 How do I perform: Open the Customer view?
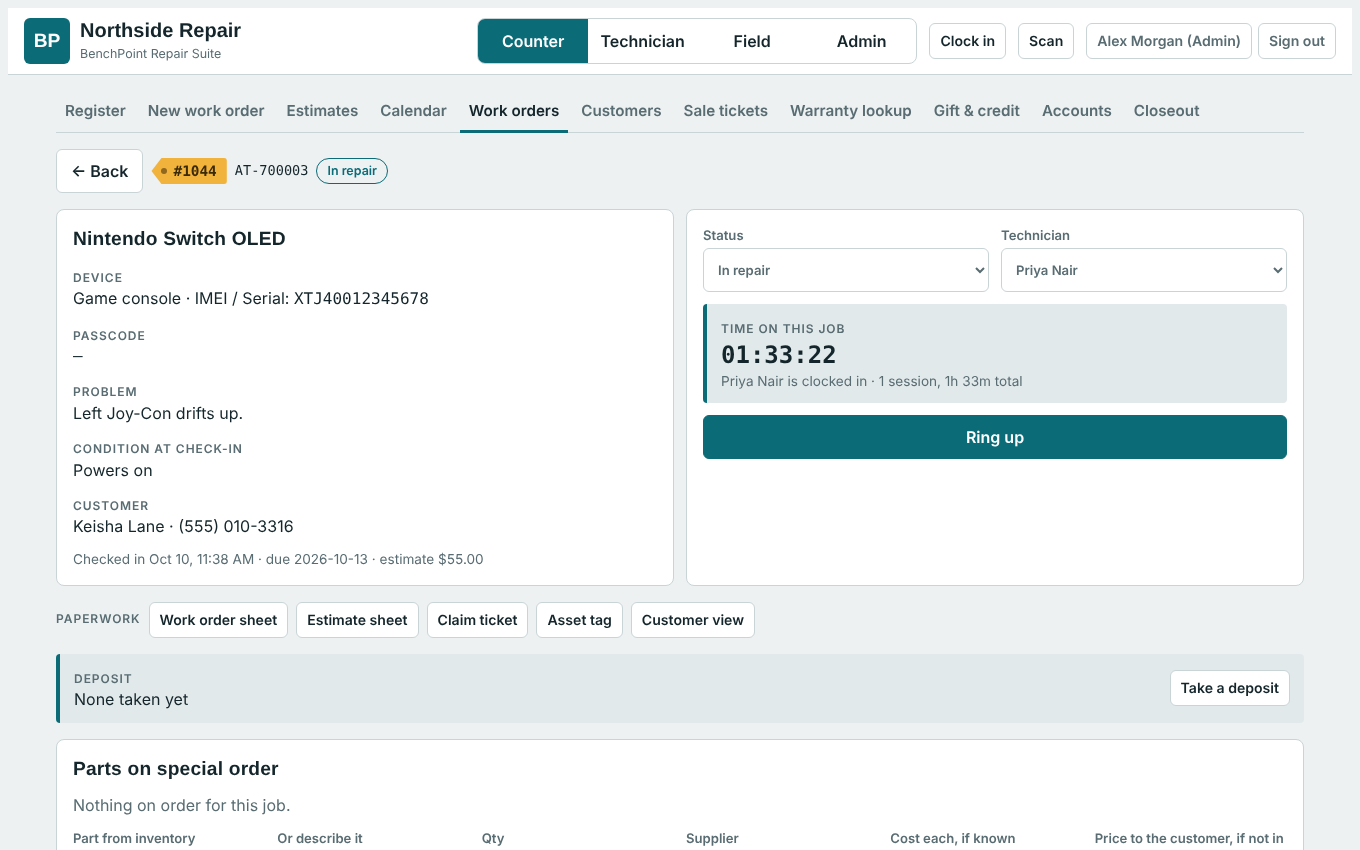click(x=693, y=620)
